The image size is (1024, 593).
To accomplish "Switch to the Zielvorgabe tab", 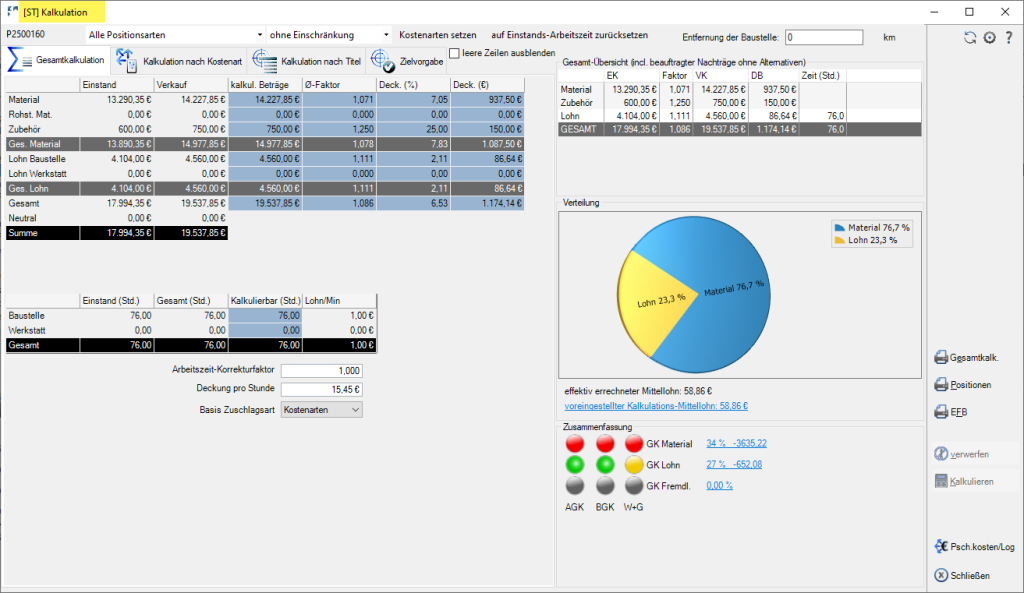I will pyautogui.click(x=407, y=61).
